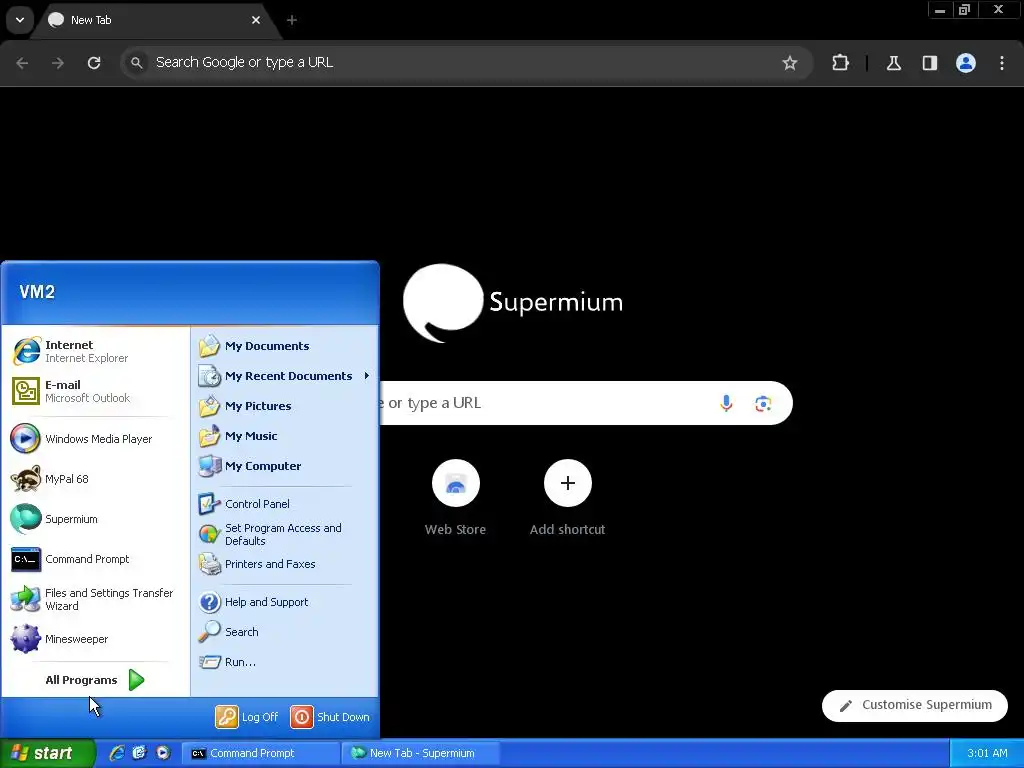This screenshot has height=768, width=1024.
Task: Open the Web Store shortcut
Action: click(x=455, y=498)
